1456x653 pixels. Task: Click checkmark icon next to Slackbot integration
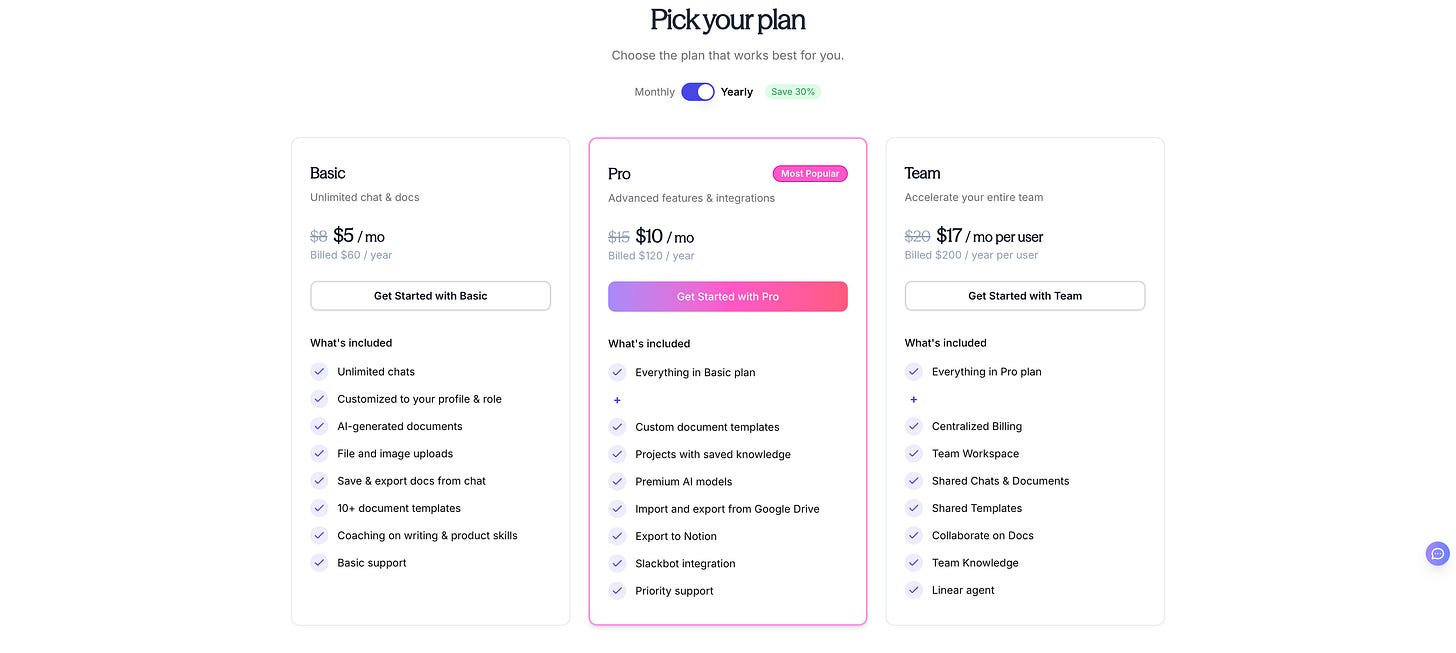617,564
